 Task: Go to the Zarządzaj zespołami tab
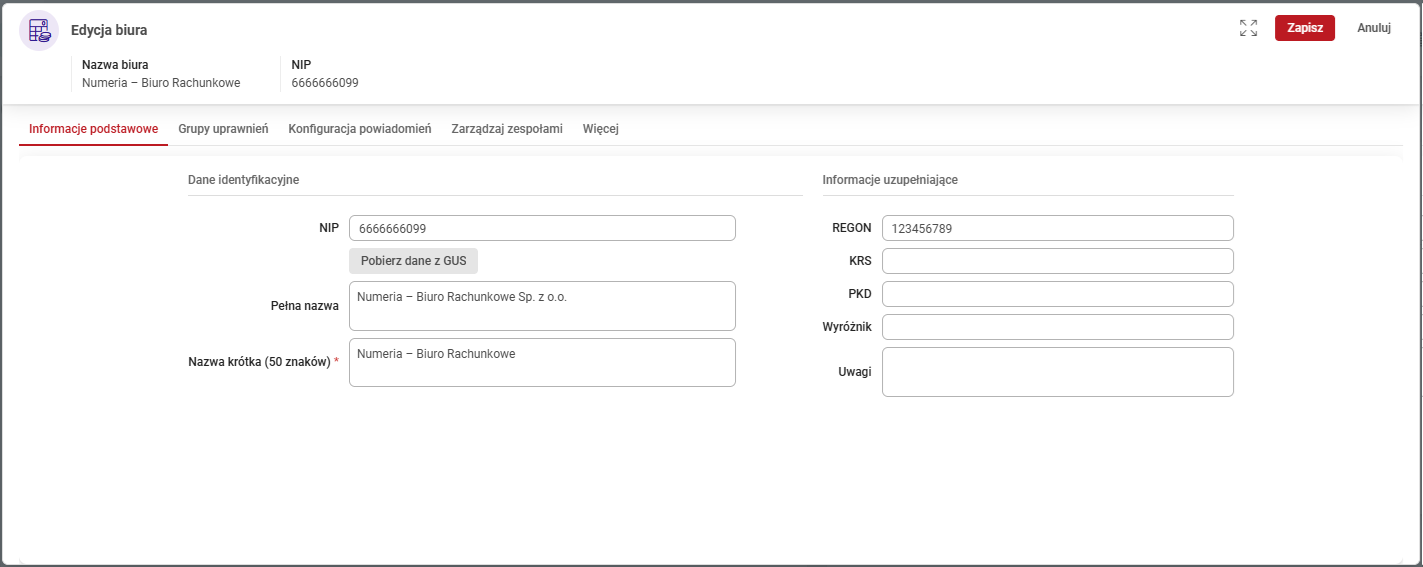click(506, 129)
